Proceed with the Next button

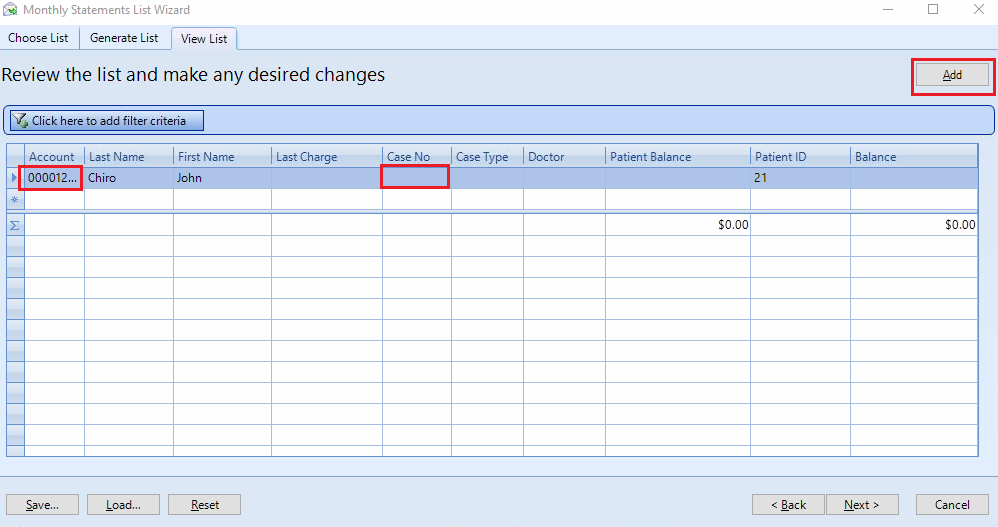862,505
